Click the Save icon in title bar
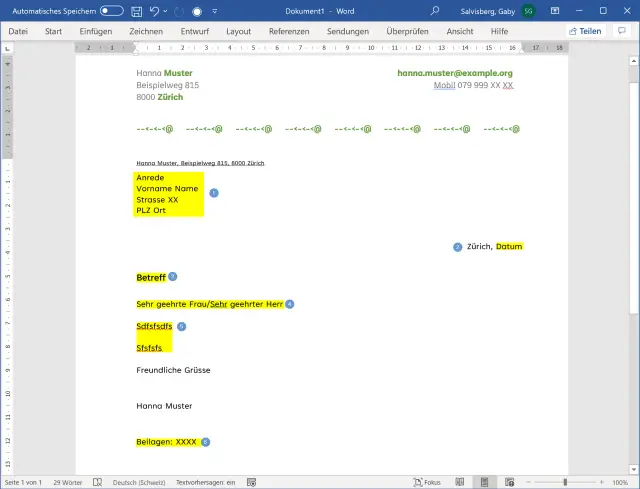Image resolution: width=640 pixels, height=489 pixels. pyautogui.click(x=136, y=11)
